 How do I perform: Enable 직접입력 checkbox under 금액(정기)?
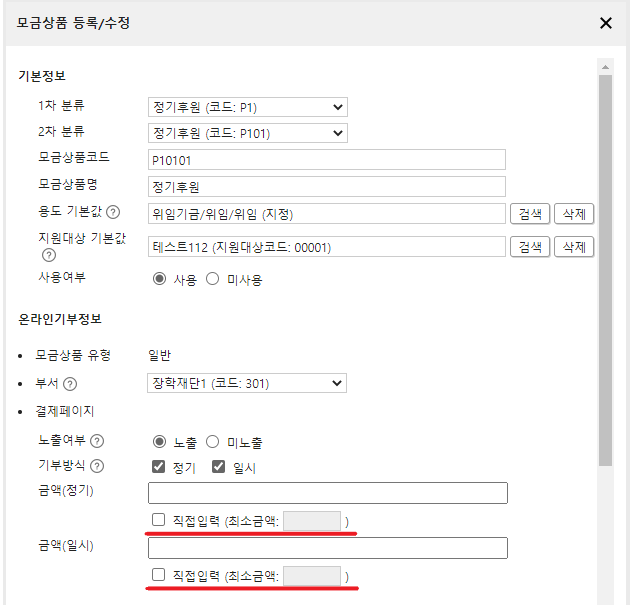158,521
